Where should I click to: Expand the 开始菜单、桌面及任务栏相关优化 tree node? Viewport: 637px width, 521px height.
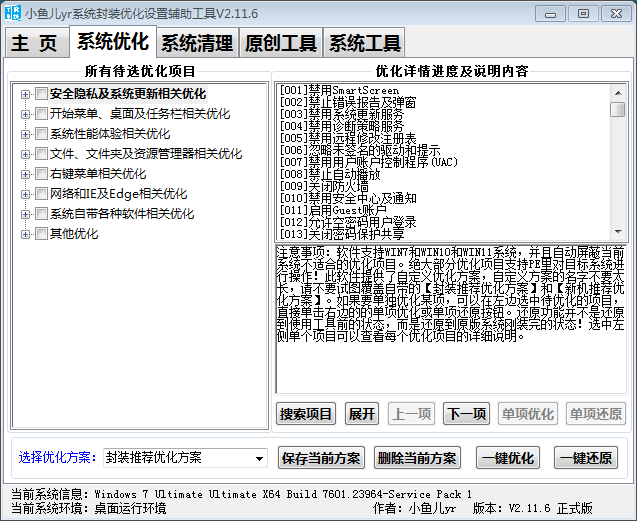click(x=25, y=114)
